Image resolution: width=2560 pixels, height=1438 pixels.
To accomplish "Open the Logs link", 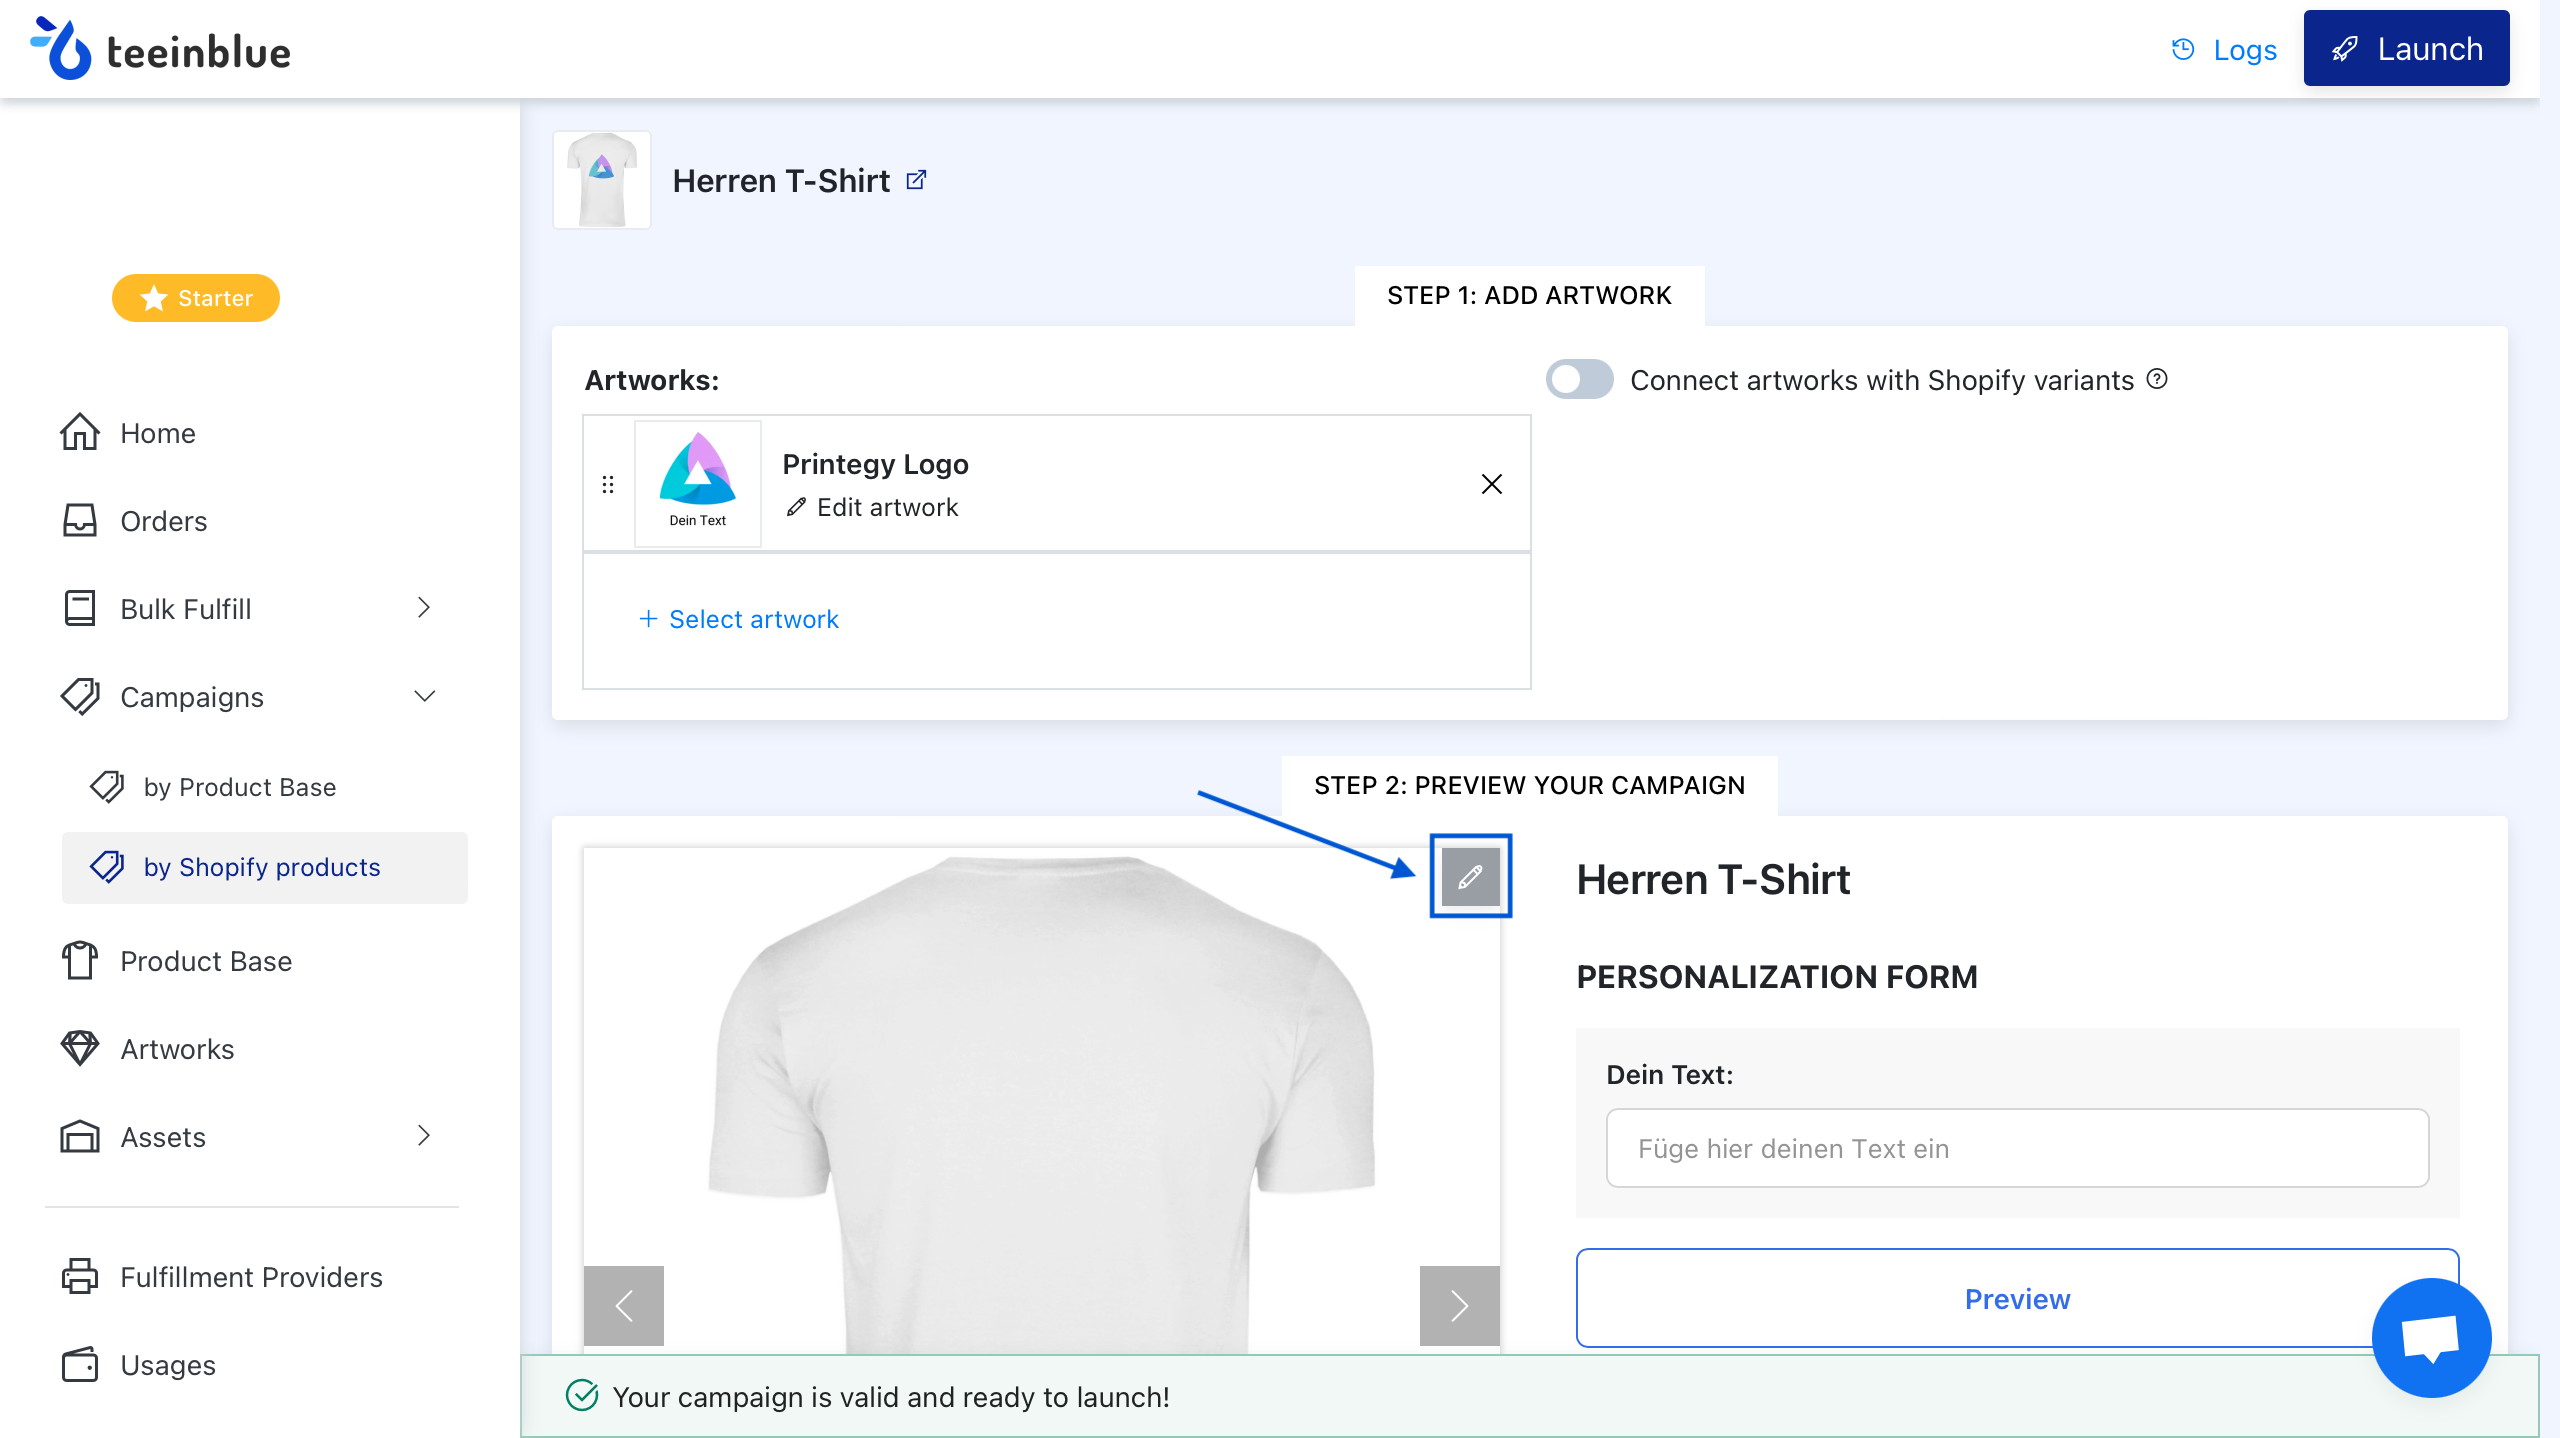I will pyautogui.click(x=2244, y=50).
